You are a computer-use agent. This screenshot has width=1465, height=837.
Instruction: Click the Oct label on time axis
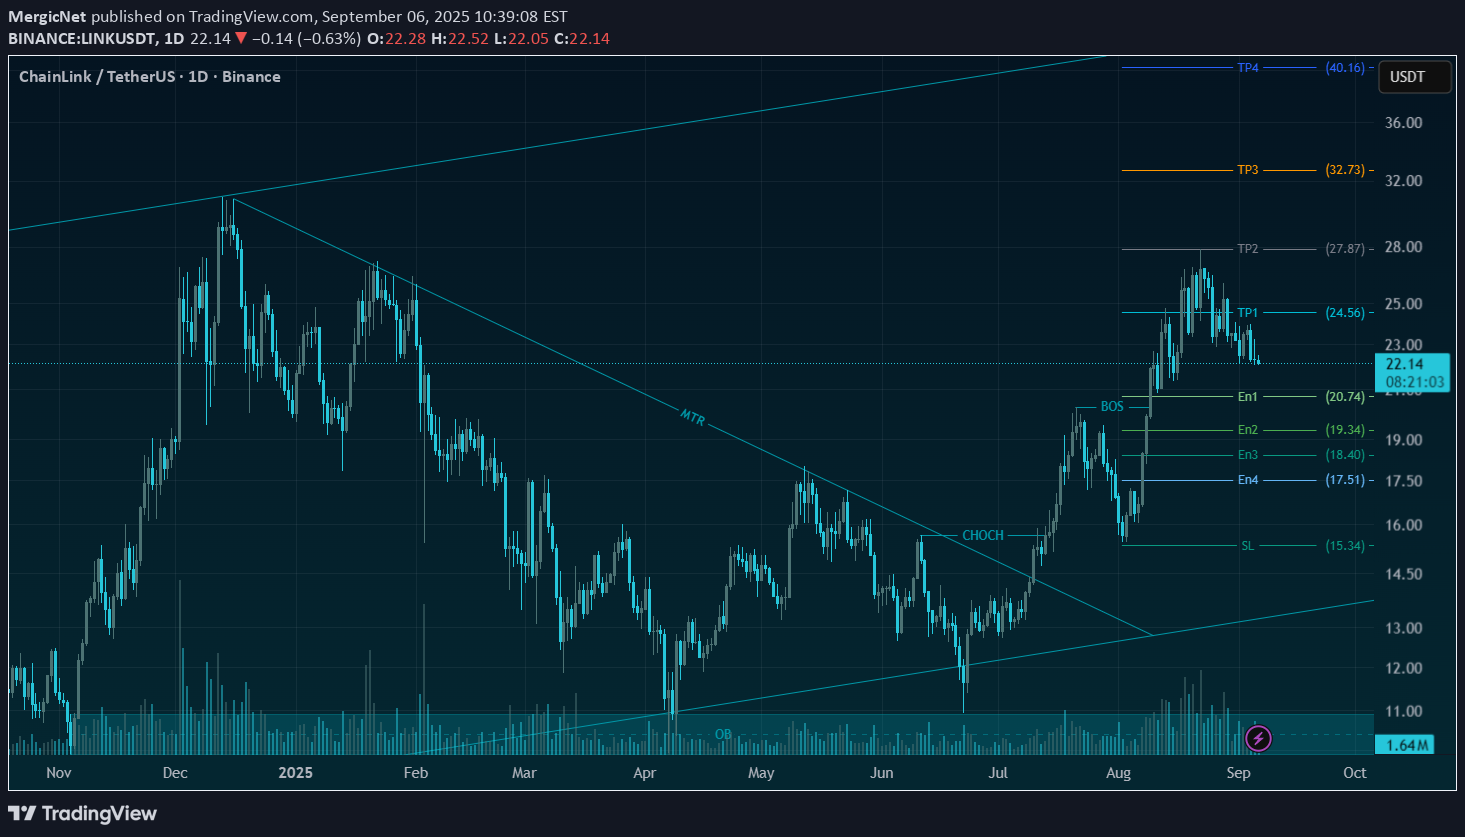pyautogui.click(x=1355, y=773)
